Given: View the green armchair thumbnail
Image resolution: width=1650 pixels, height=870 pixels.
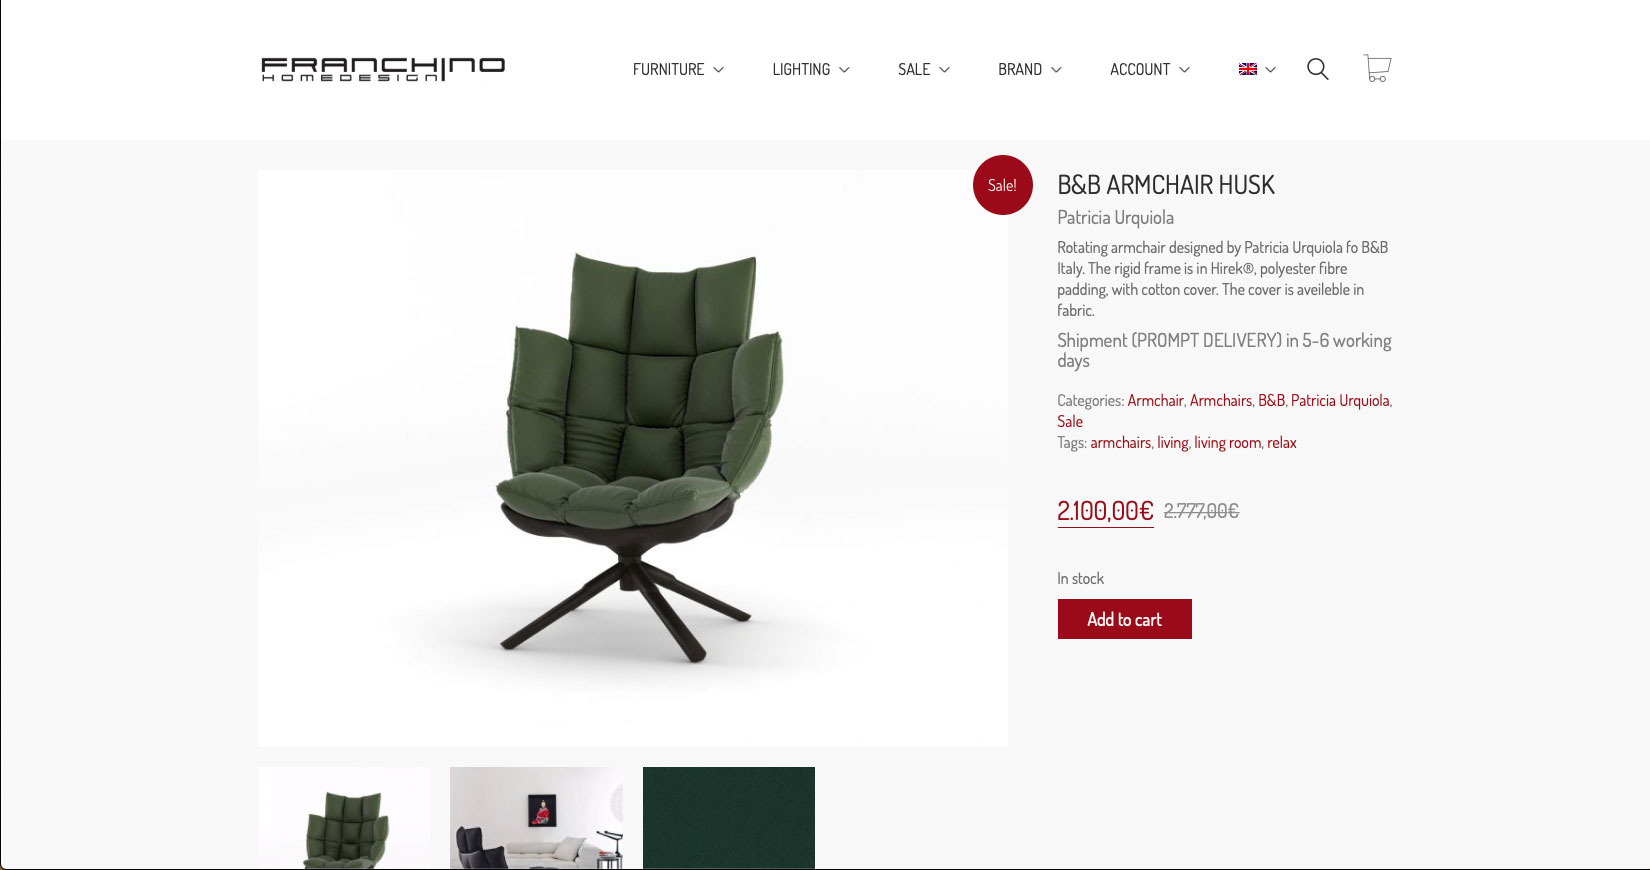Looking at the screenshot, I should (x=344, y=818).
